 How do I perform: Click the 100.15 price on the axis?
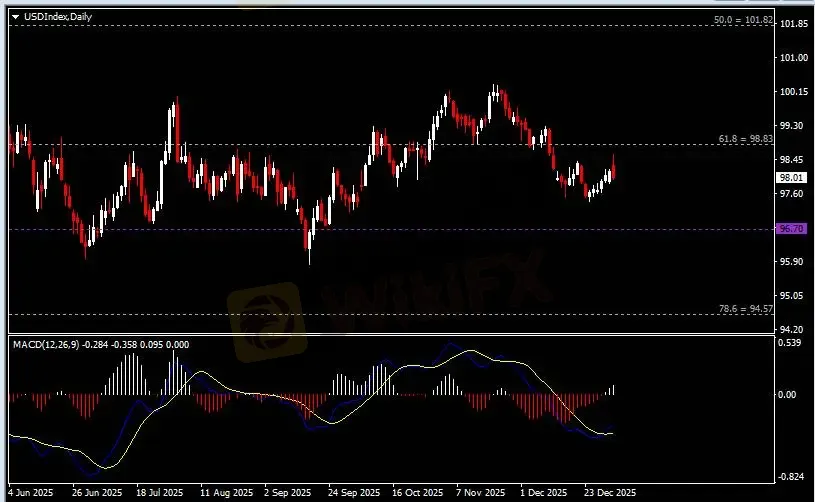coord(792,92)
